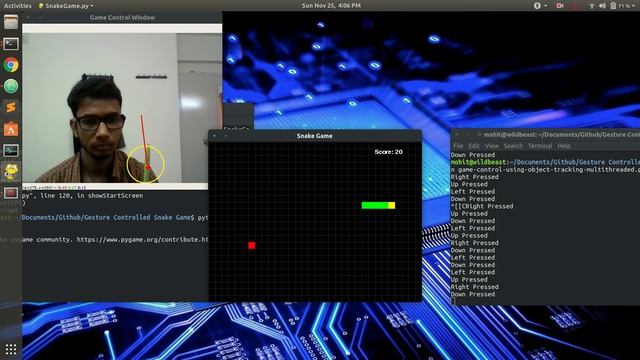This screenshot has height=360, width=640.
Task: Click 'mohit@wildbeast' prompt in right terminal
Action: [x=478, y=162]
